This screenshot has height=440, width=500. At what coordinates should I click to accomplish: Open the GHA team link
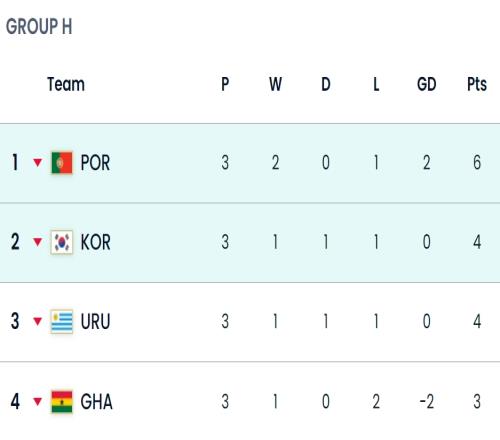[97, 402]
